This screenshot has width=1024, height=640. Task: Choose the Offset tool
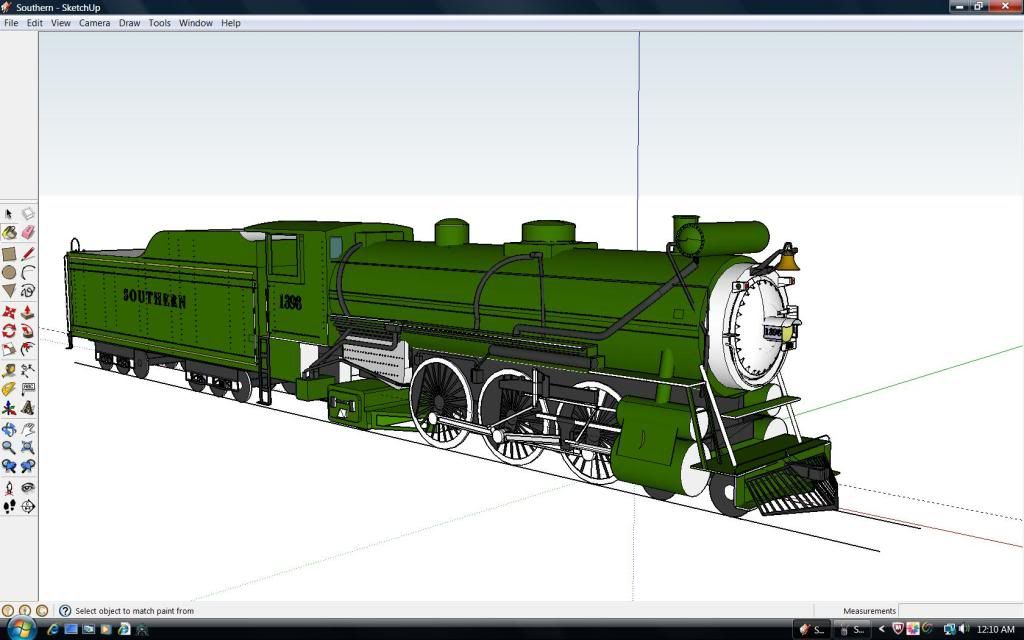coord(27,349)
